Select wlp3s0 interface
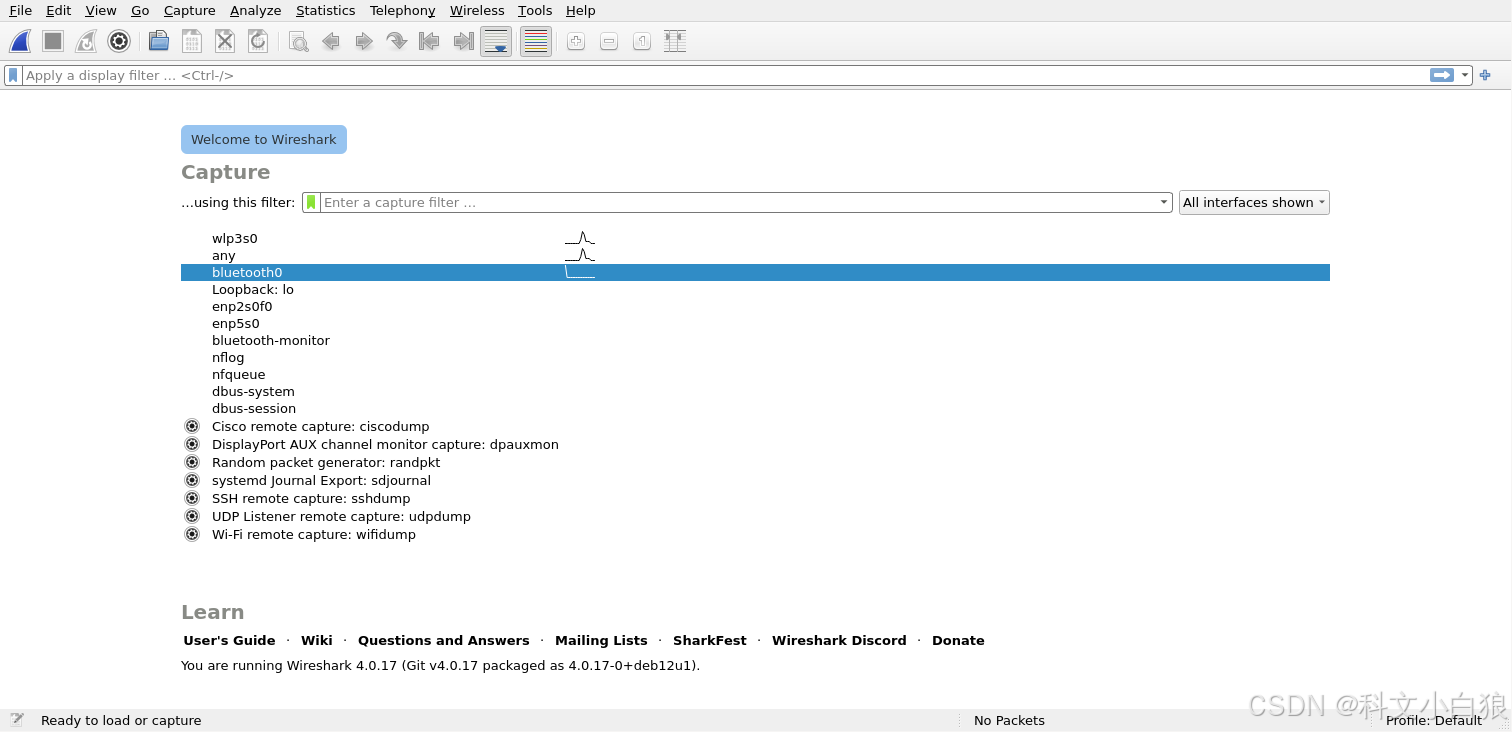 755,238
